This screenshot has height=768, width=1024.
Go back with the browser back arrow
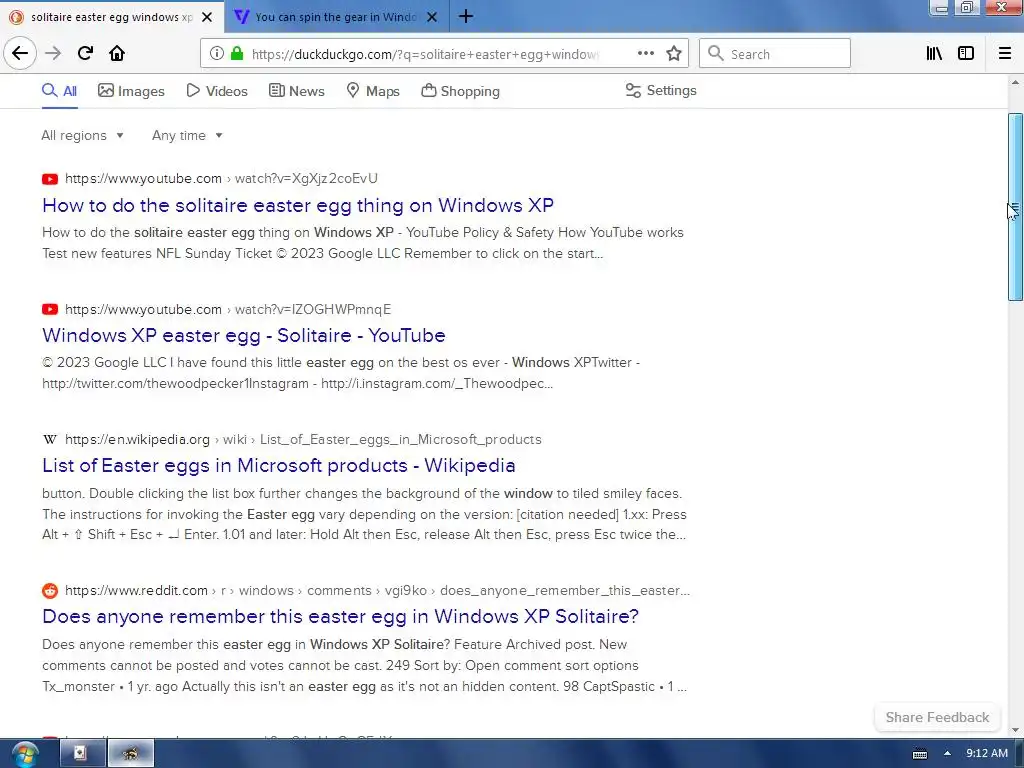[x=20, y=53]
